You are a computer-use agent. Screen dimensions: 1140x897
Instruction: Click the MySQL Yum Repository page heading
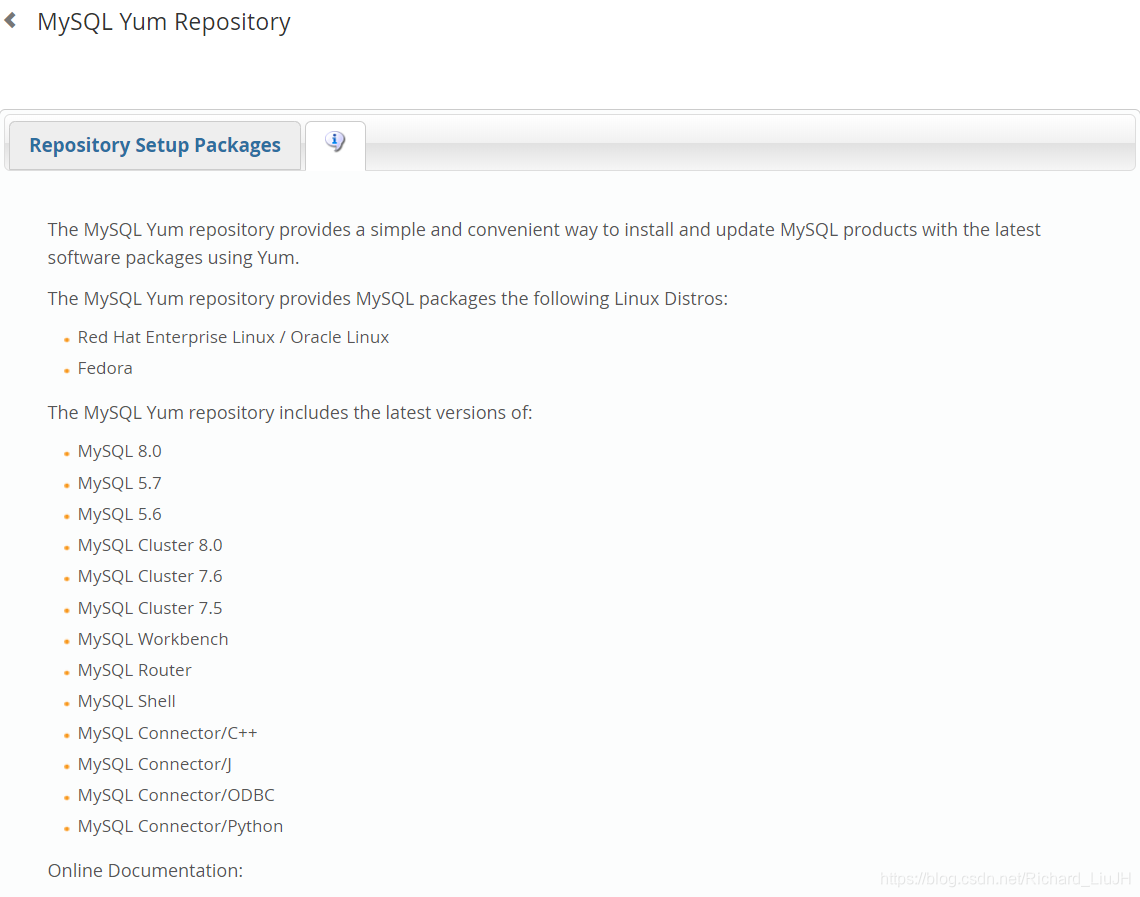[164, 22]
